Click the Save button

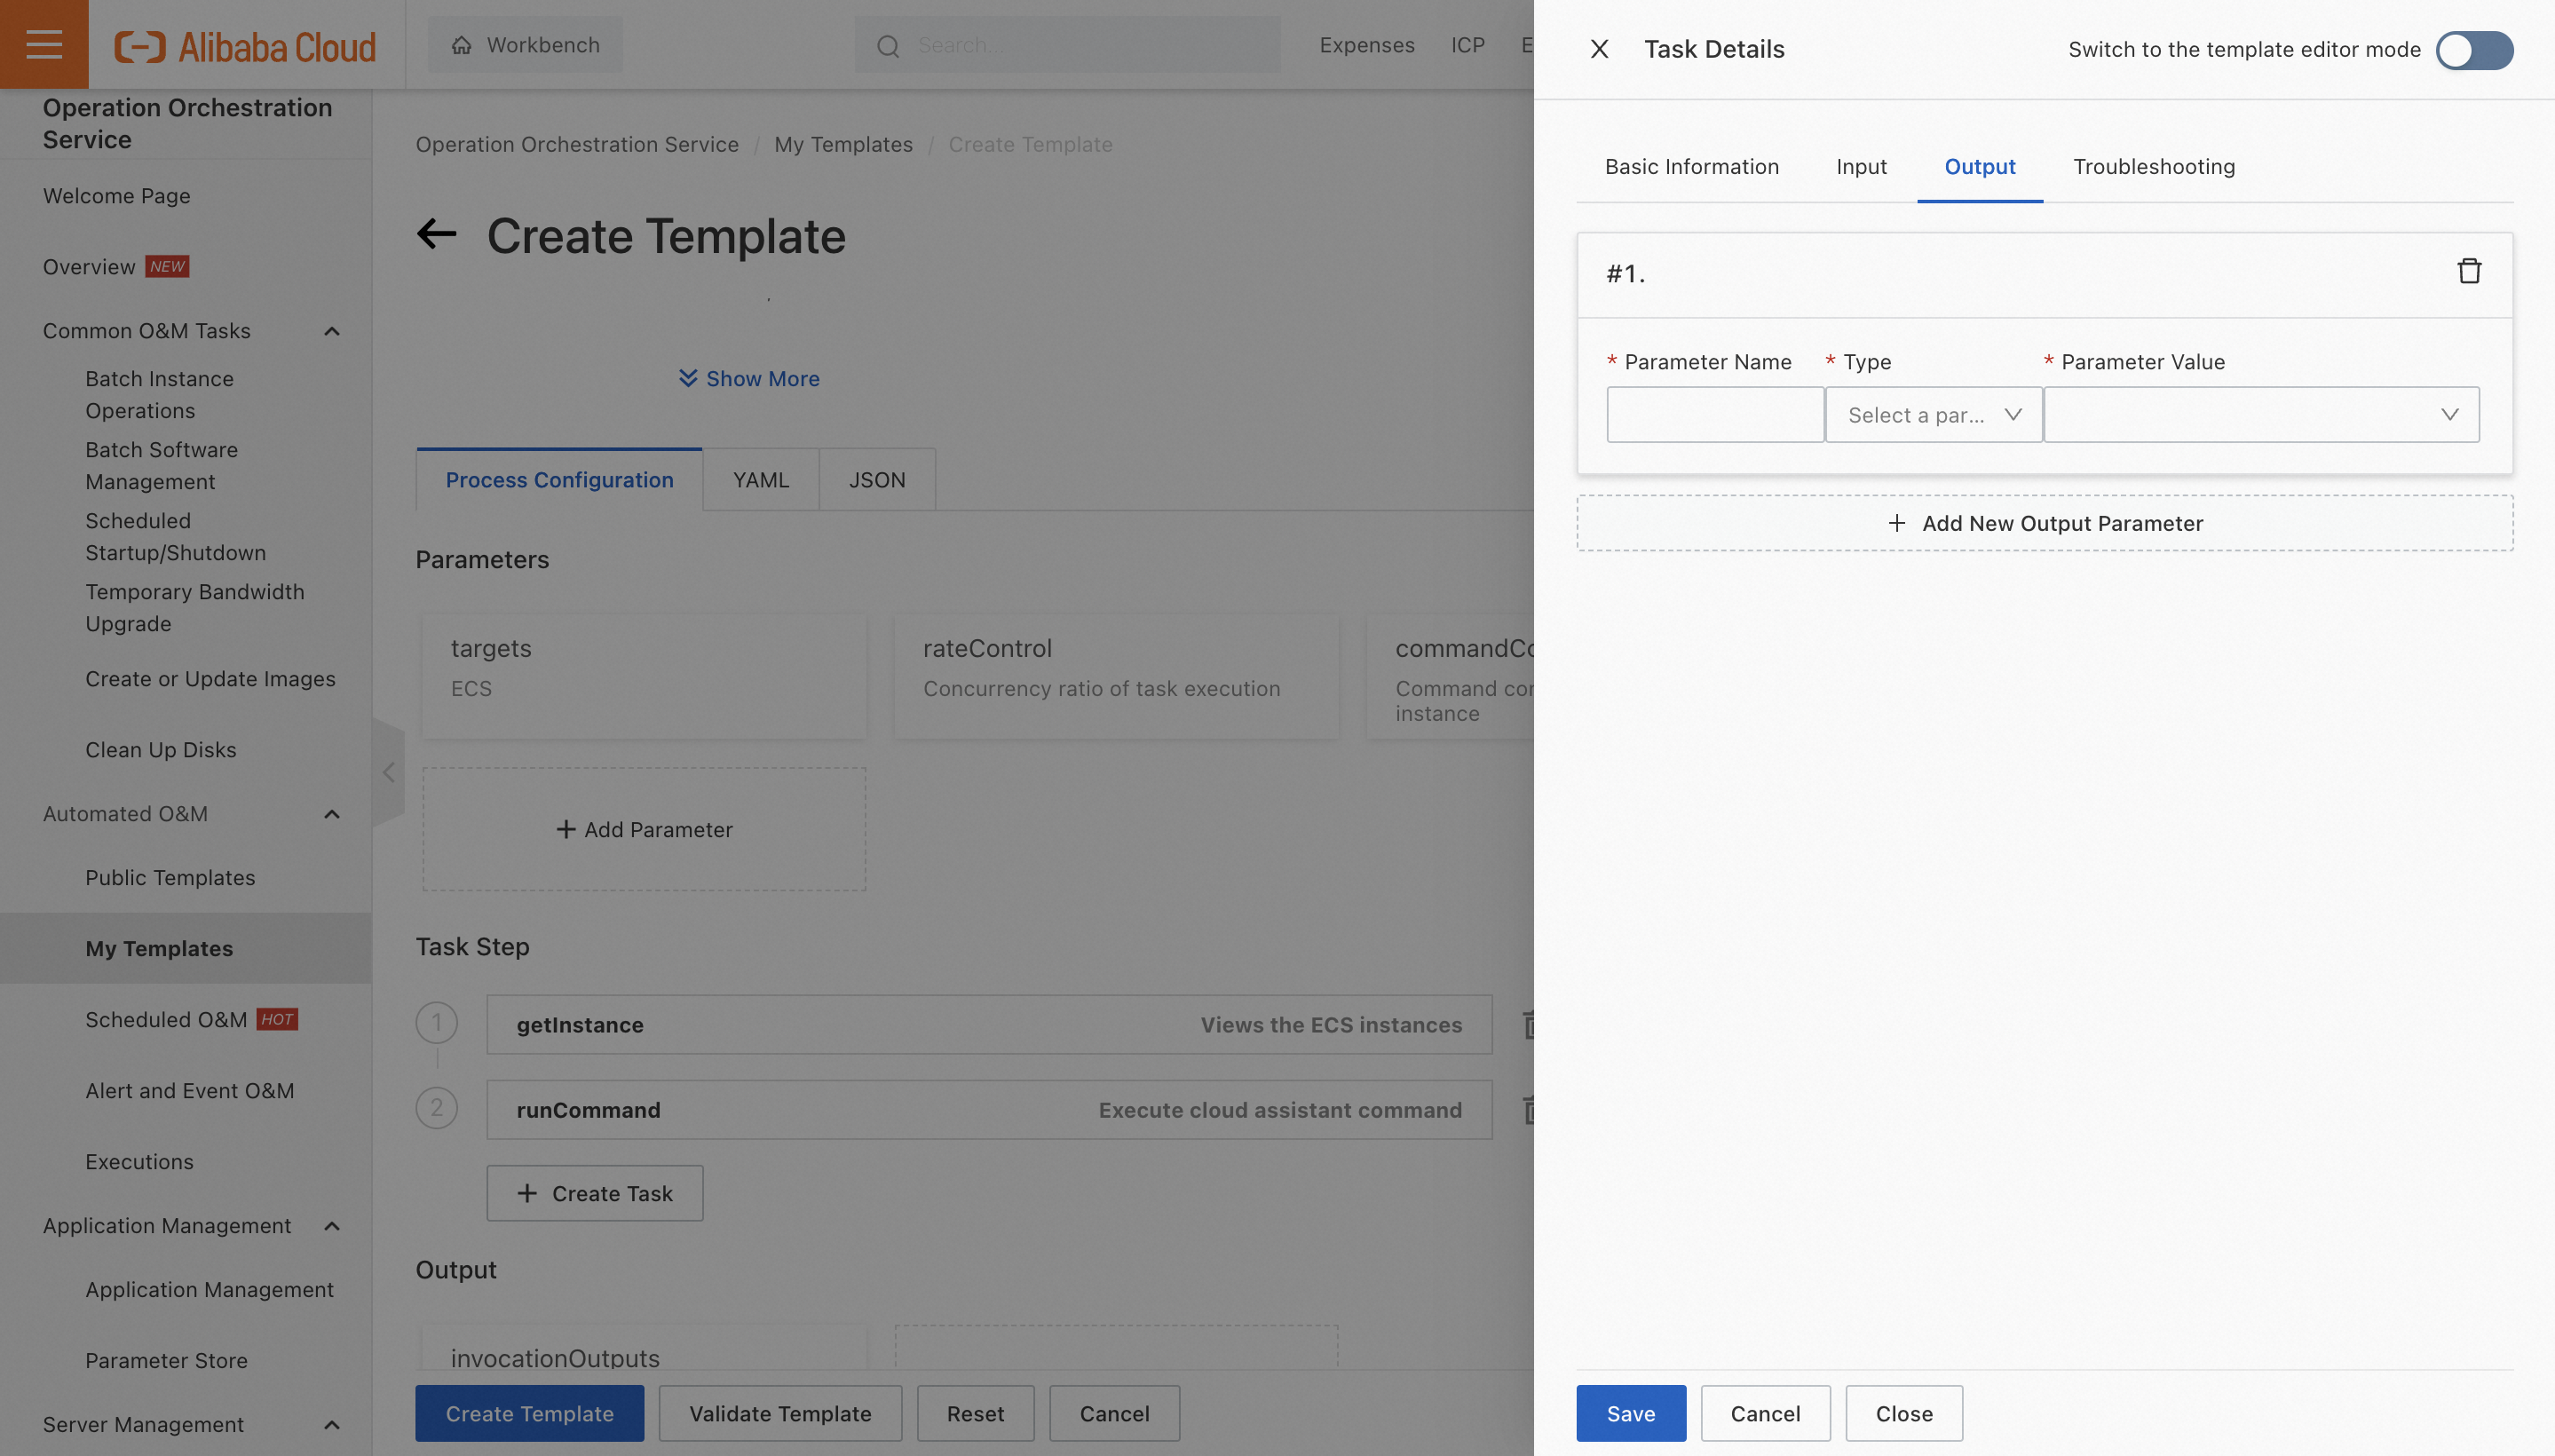(x=1630, y=1413)
